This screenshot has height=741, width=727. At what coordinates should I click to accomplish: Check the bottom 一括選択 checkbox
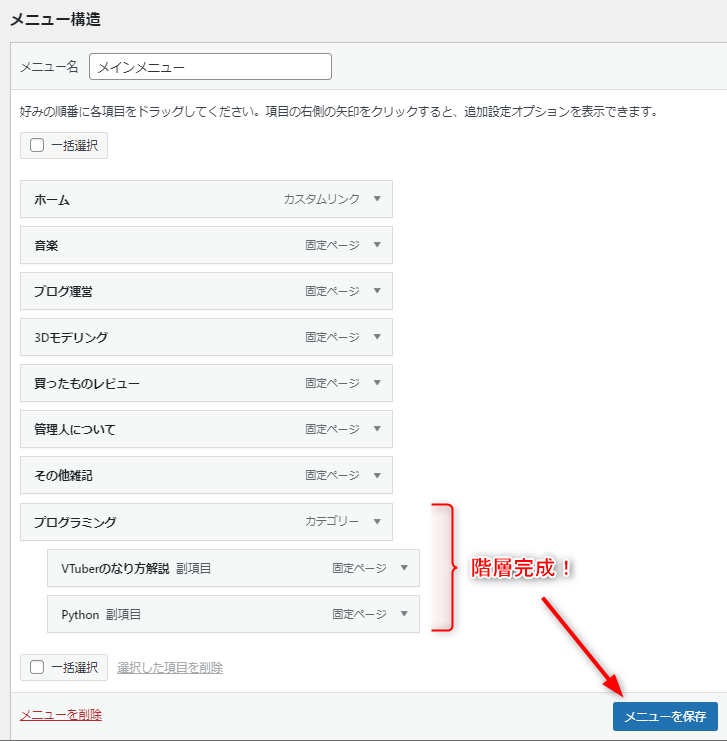pyautogui.click(x=37, y=667)
